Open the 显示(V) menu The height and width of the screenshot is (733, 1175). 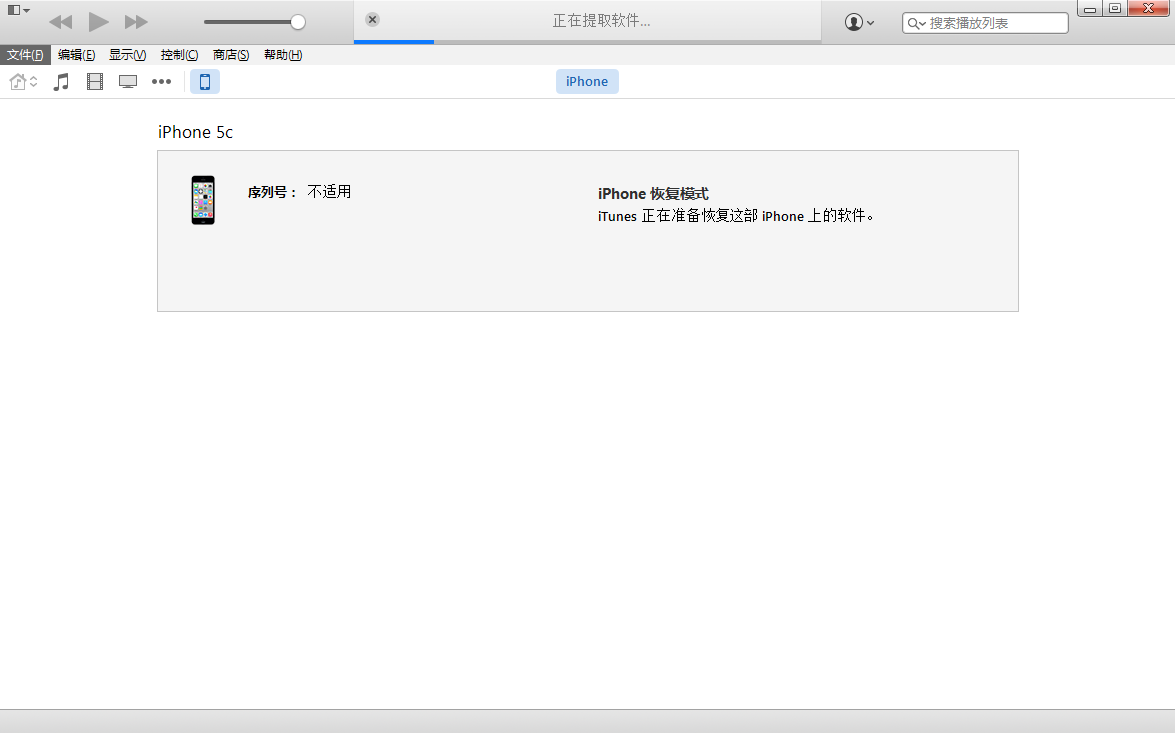pos(127,55)
